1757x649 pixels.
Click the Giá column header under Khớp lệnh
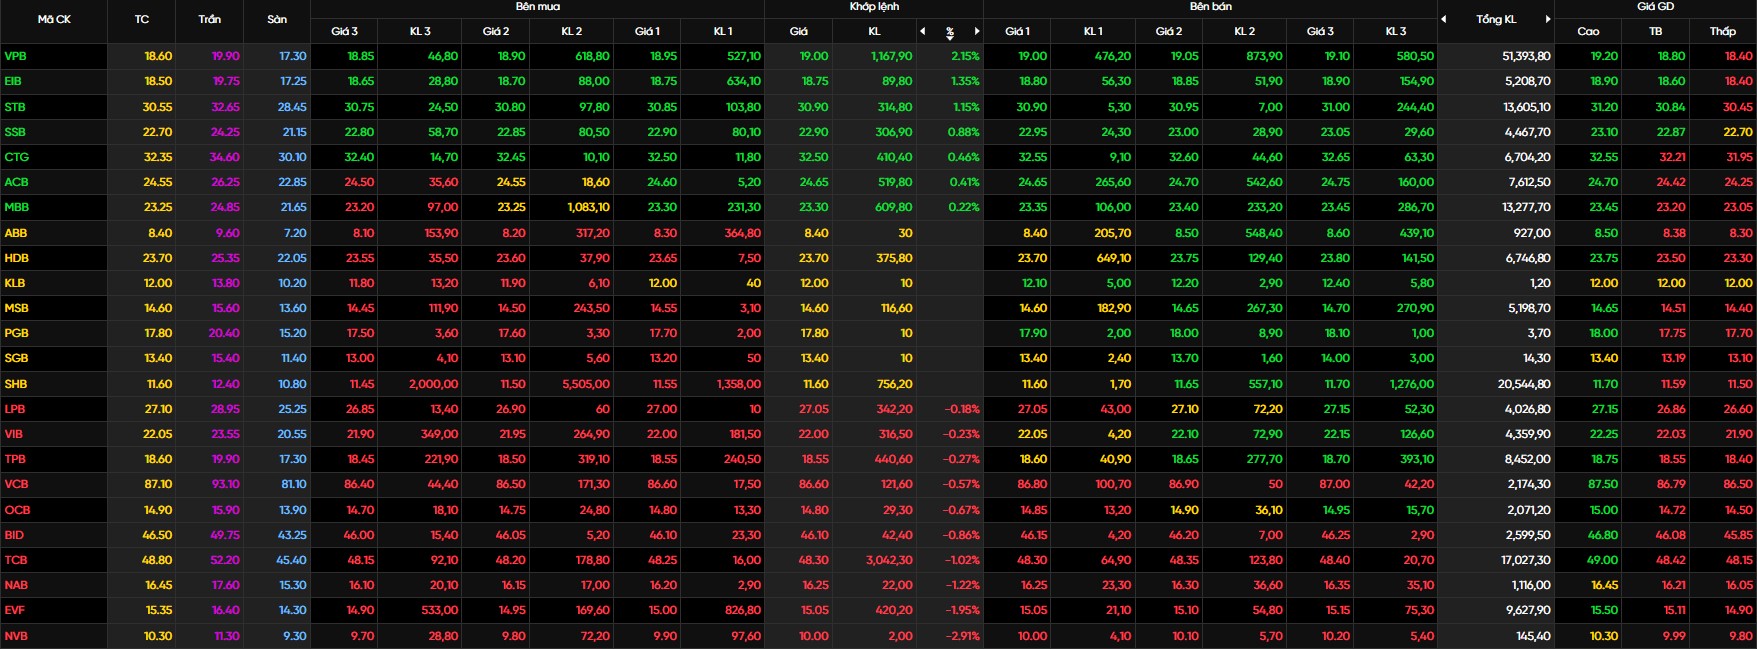coord(798,31)
